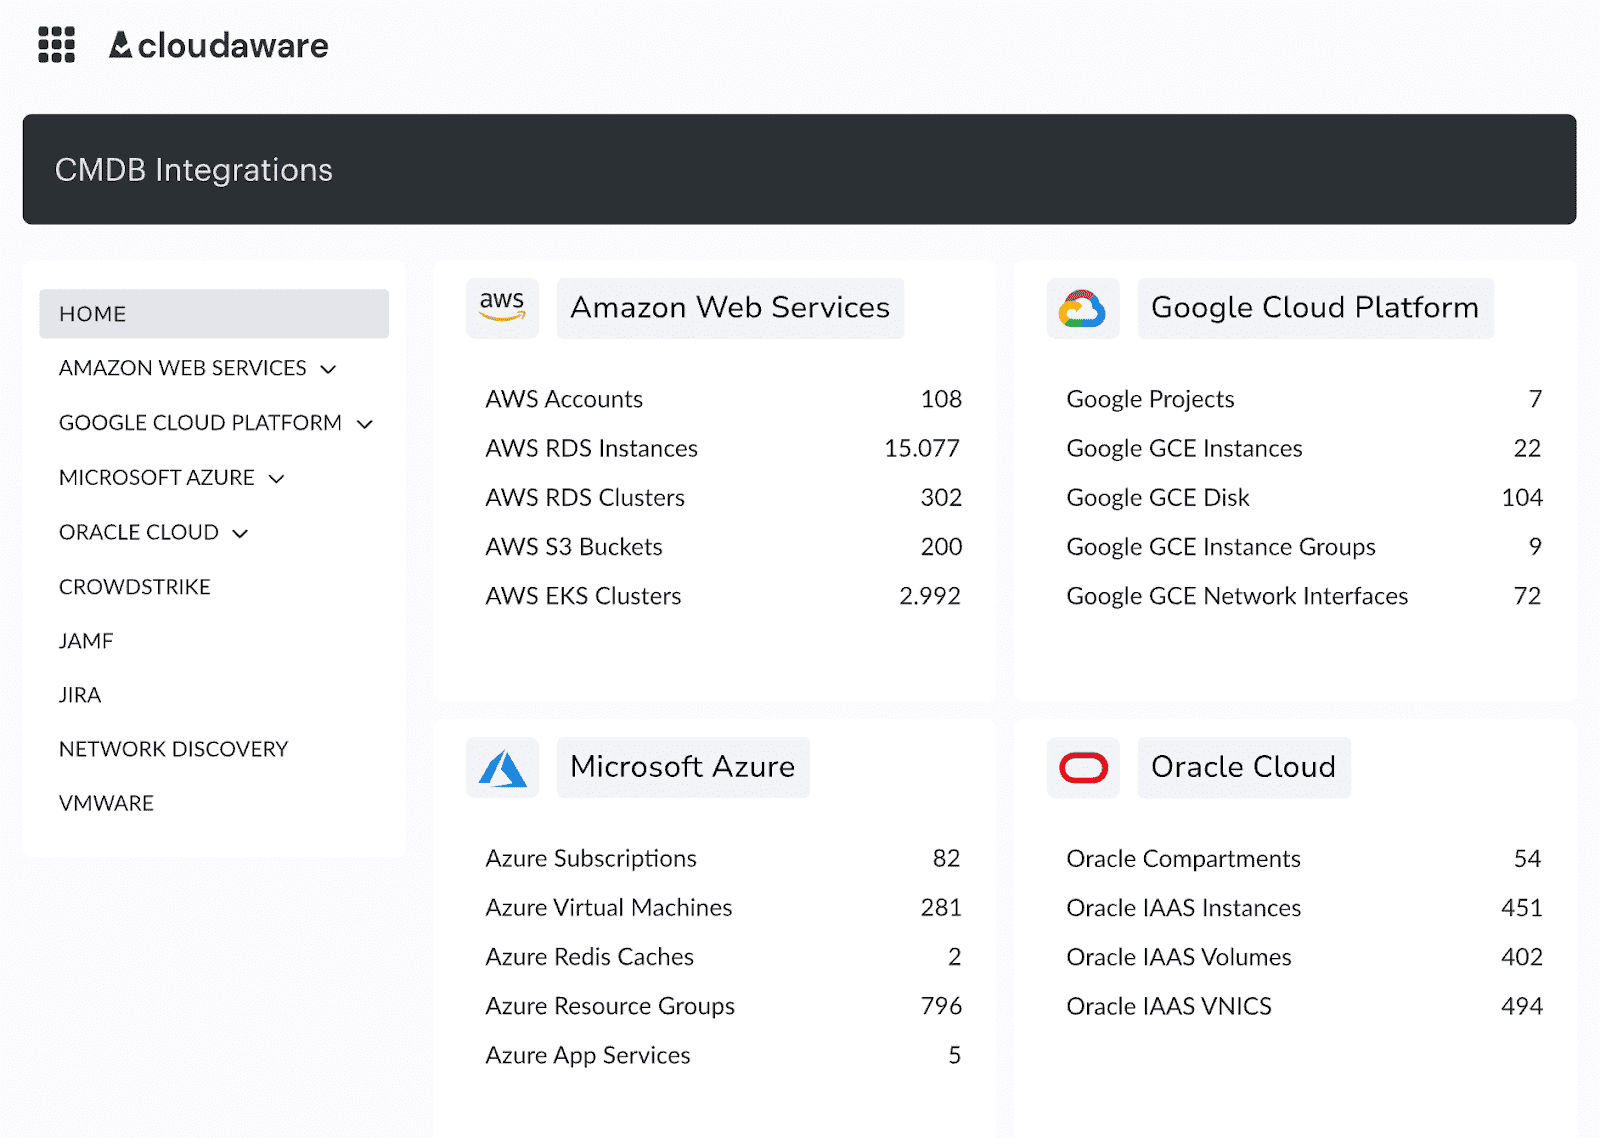Open the Azure Resource Groups row
Screen dimensions: 1600x1138
(724, 1006)
